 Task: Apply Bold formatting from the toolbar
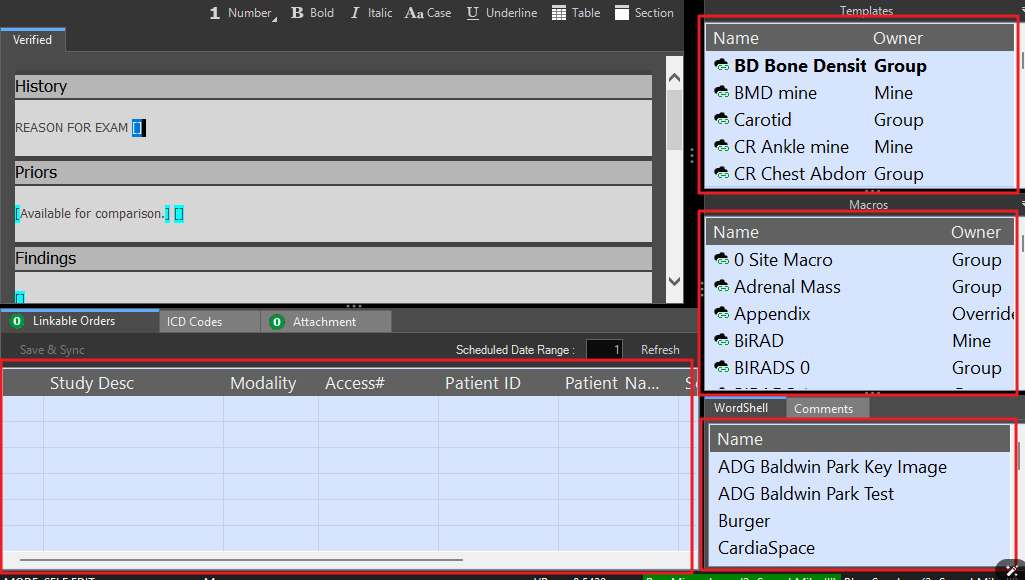tap(312, 13)
